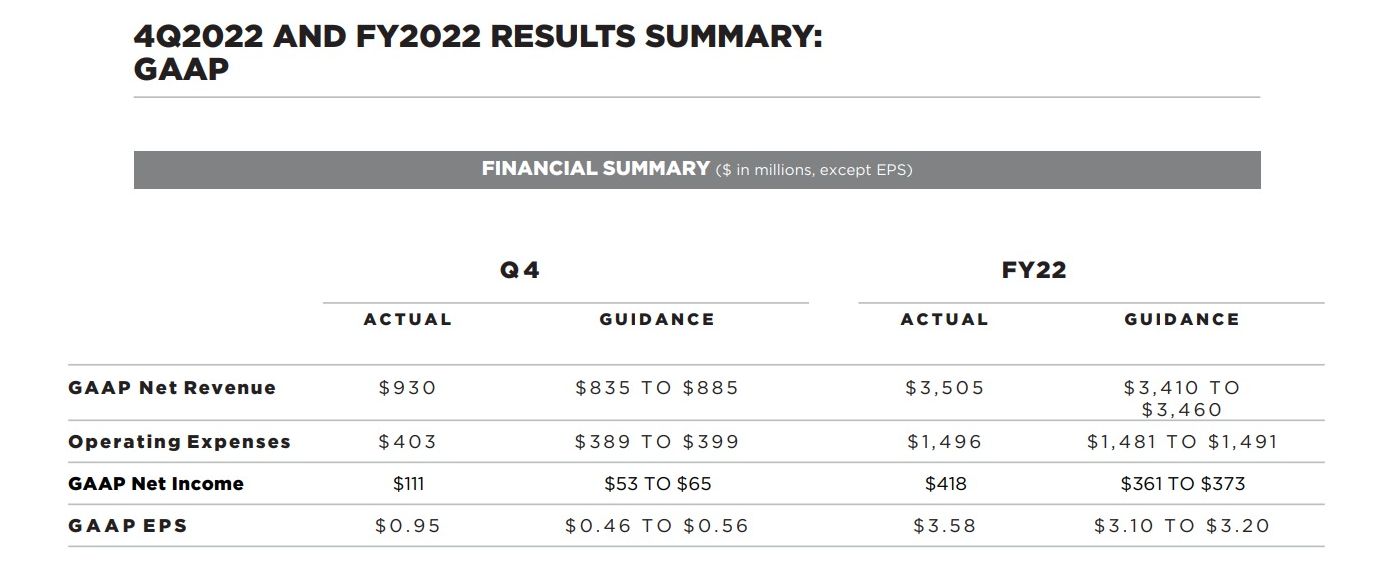This screenshot has height=585, width=1393.
Task: Click the FY22 operating expenses guidance '$1,481 TO $1,491'
Action: (1182, 442)
